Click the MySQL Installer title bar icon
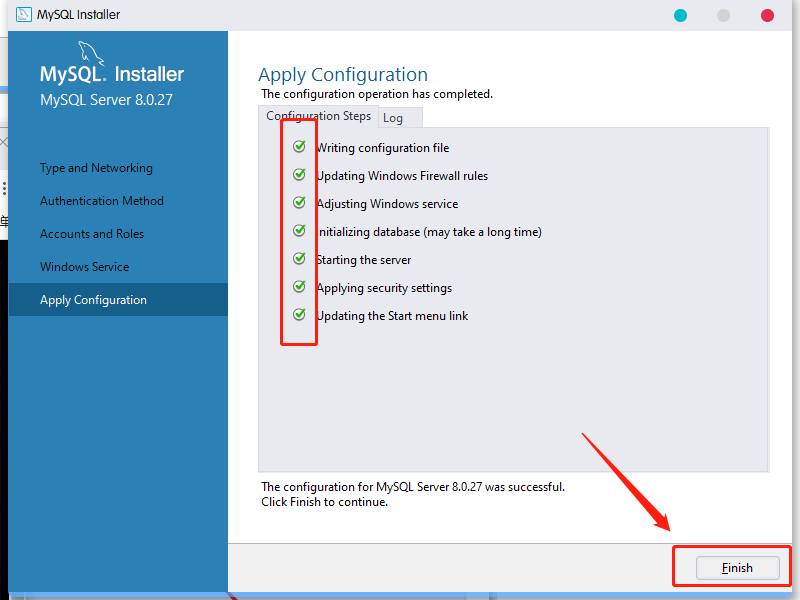 (23, 14)
